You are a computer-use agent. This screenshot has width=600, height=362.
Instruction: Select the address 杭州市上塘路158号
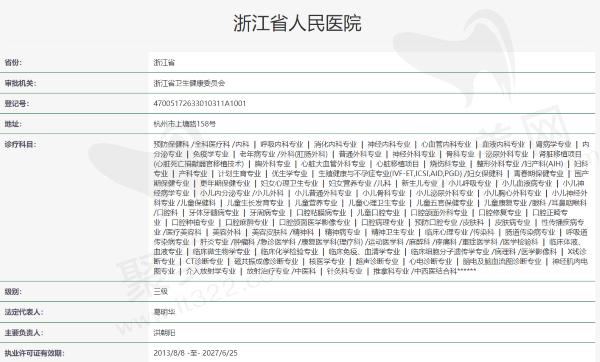(185, 124)
